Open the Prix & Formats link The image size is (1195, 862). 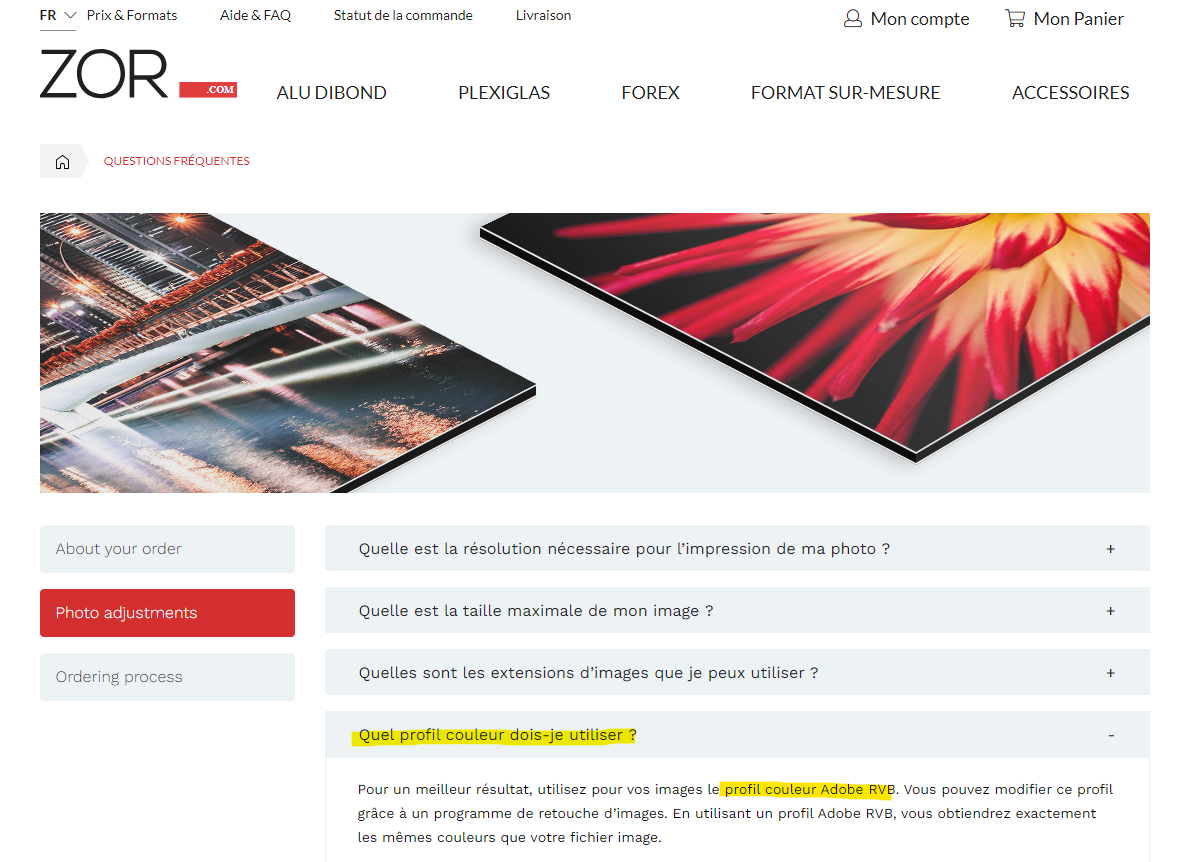132,15
